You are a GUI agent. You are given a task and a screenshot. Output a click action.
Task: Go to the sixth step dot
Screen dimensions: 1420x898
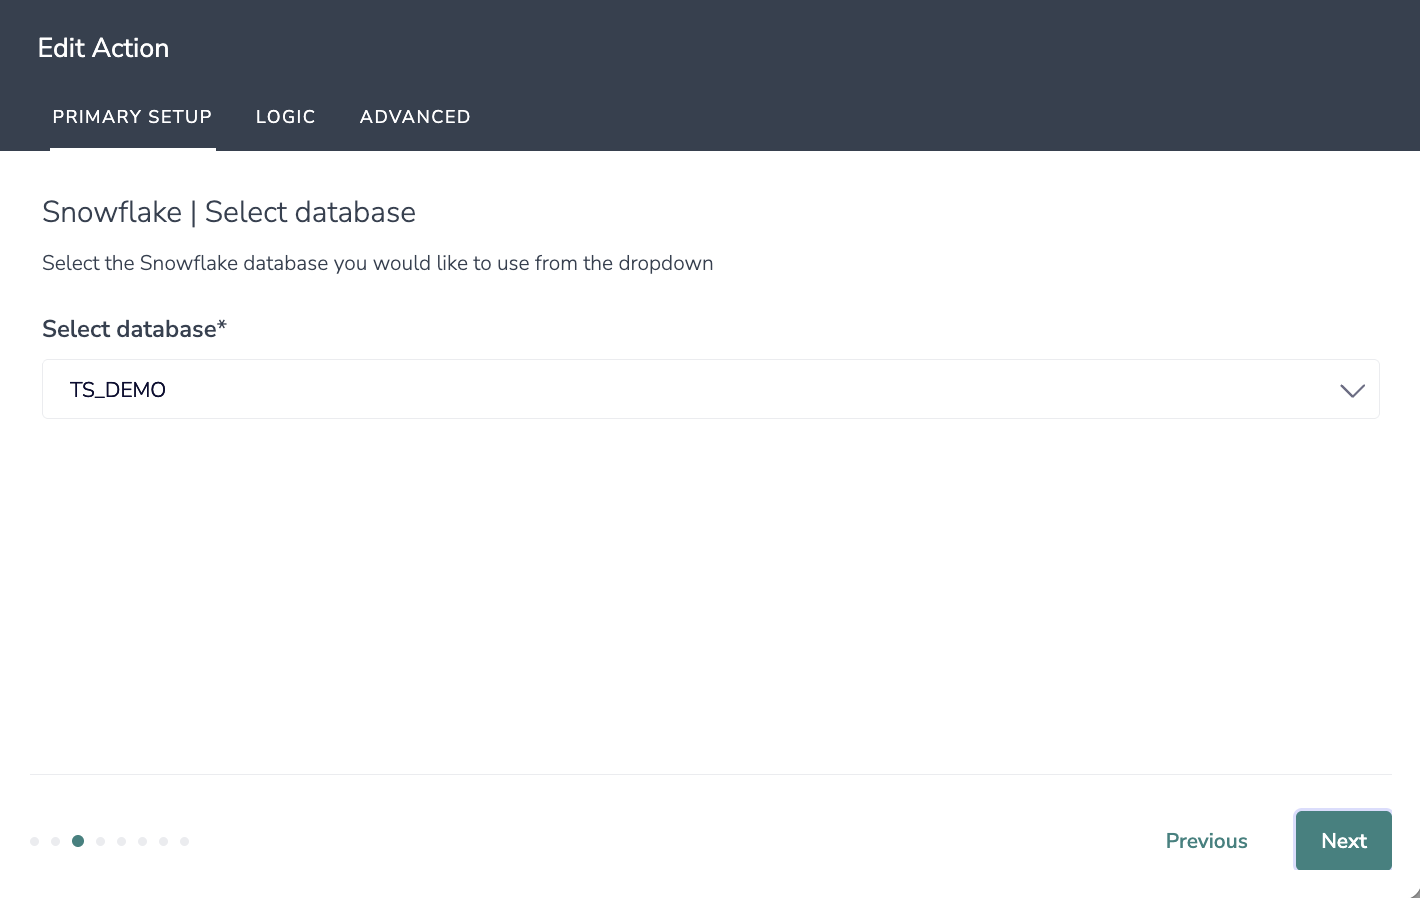(x=142, y=841)
